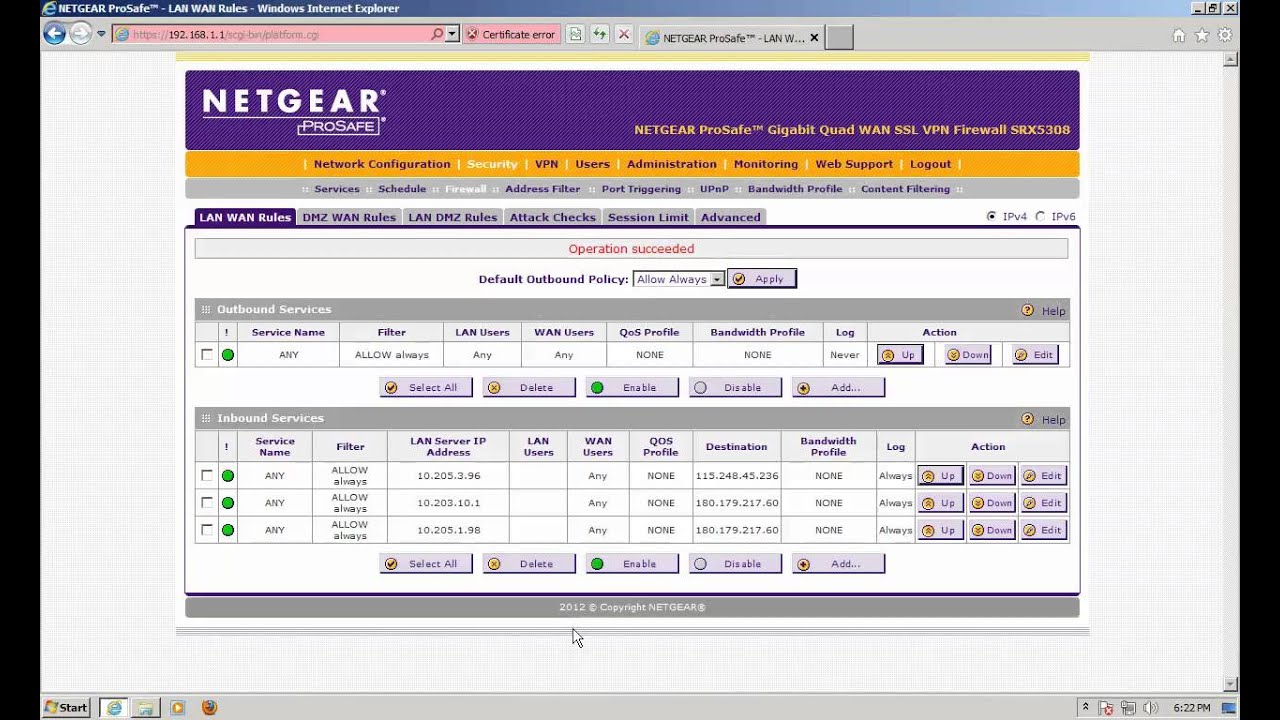Apply the default outbound policy

762,279
